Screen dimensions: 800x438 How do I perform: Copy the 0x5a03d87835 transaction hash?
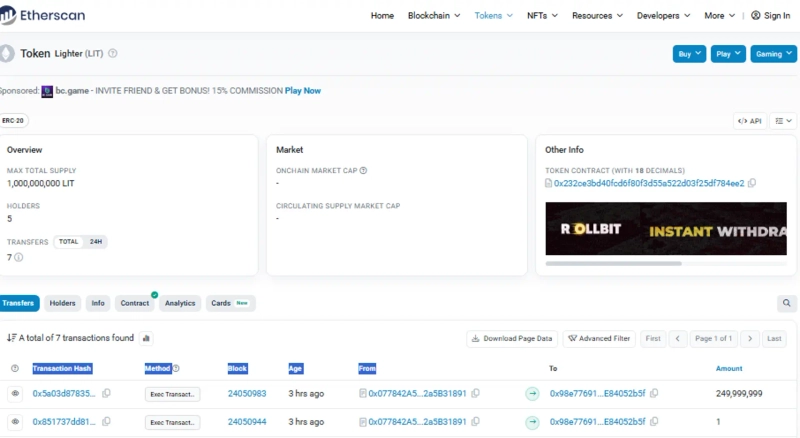[x=107, y=394]
